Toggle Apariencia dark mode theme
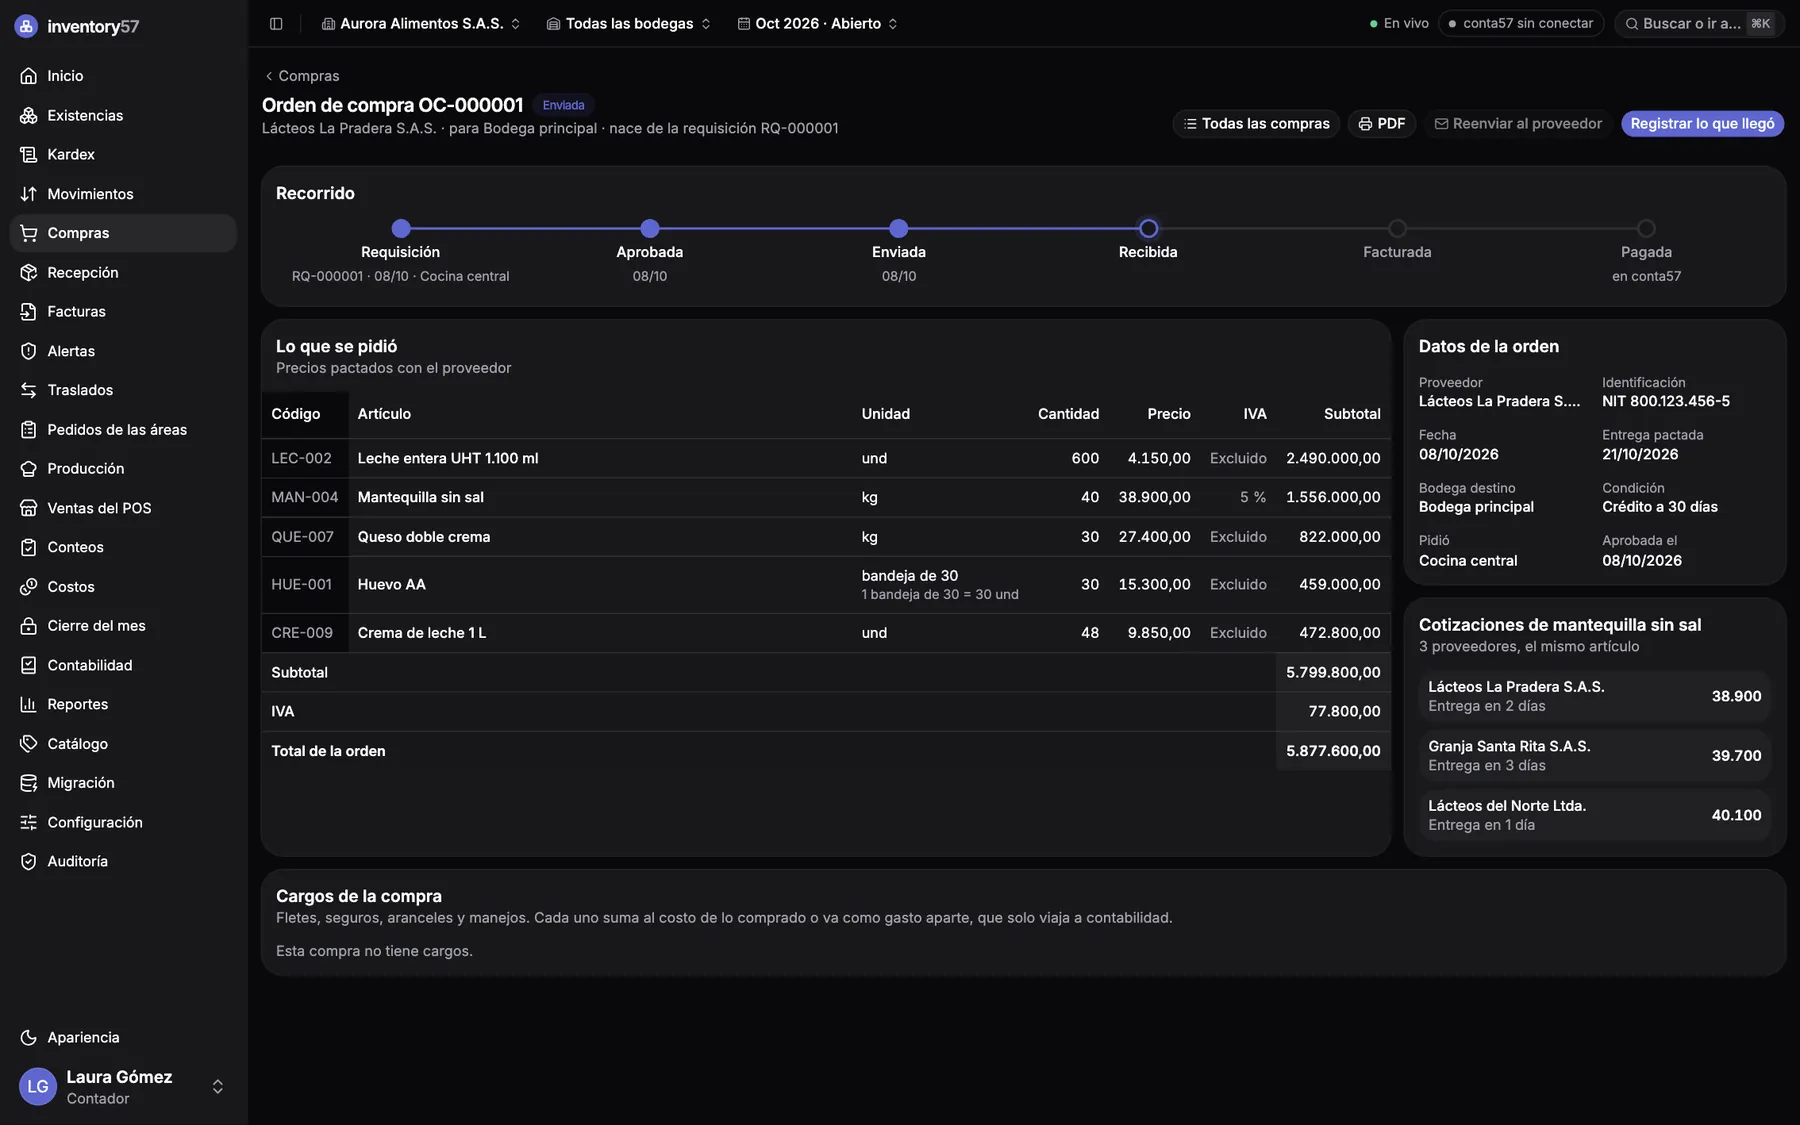This screenshot has height=1125, width=1800. tap(122, 1037)
